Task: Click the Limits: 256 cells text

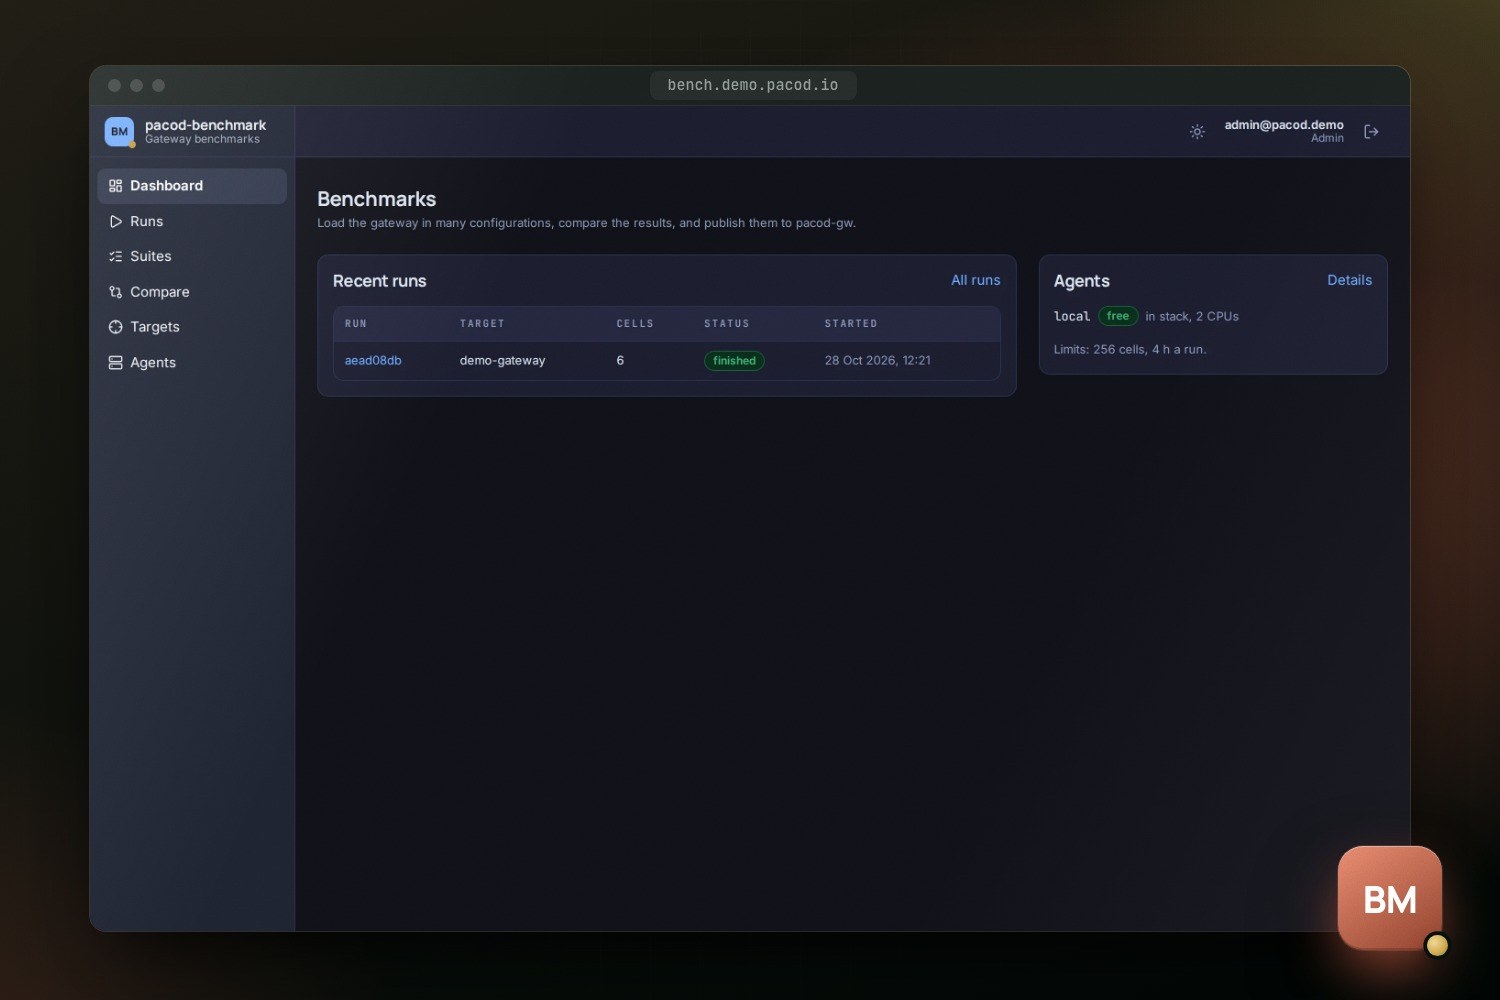Action: pos(1130,350)
